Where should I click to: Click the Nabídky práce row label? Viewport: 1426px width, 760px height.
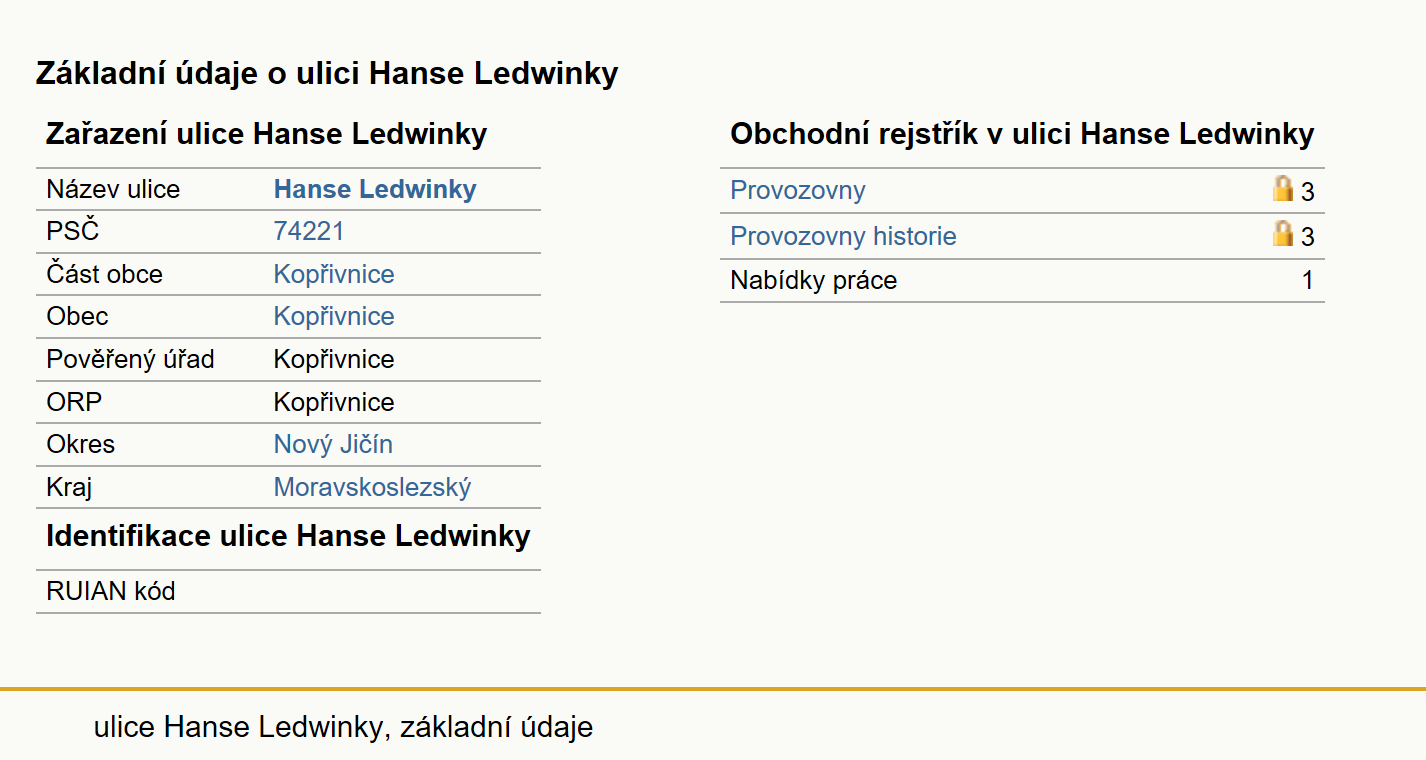[814, 281]
